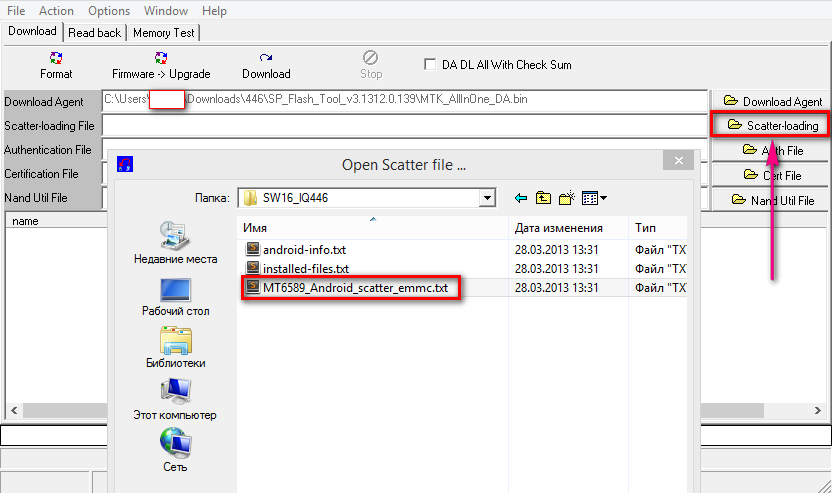The height and width of the screenshot is (493, 832).
Task: Click the dialog title bar app icon
Action: 125,164
